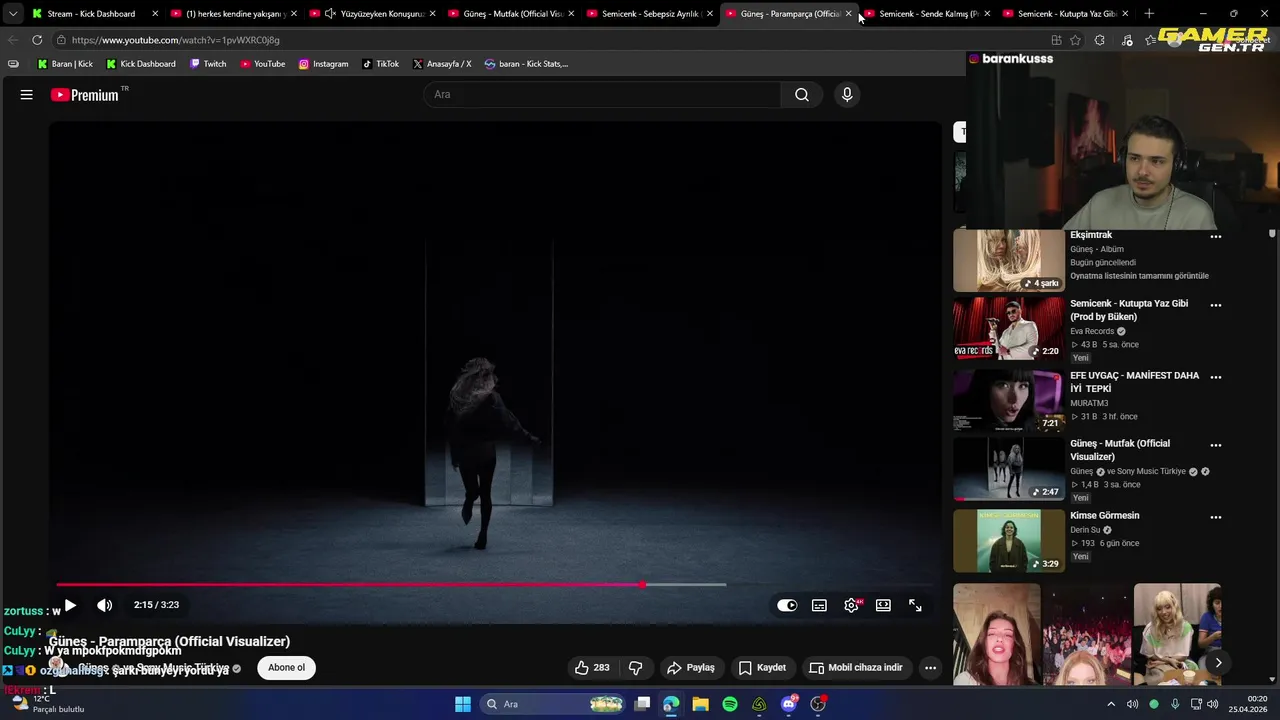1280x720 pixels.
Task: Open baran - Kick Stats bookmark
Action: click(x=526, y=64)
